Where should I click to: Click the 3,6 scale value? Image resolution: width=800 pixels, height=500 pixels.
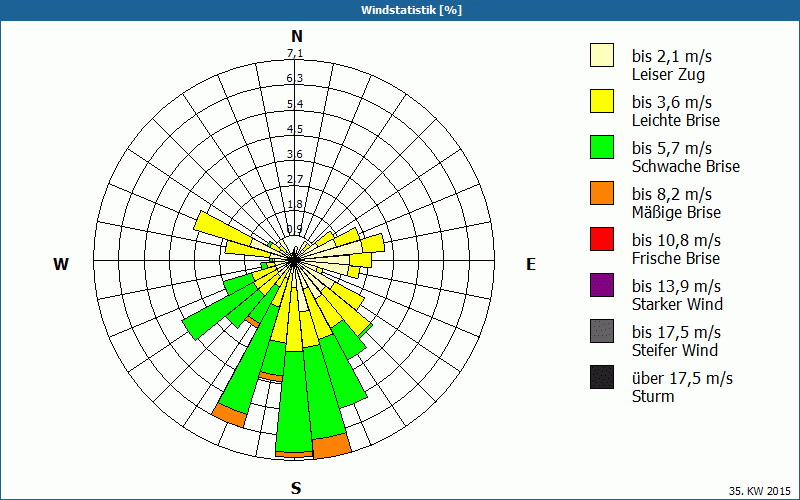[x=295, y=154]
